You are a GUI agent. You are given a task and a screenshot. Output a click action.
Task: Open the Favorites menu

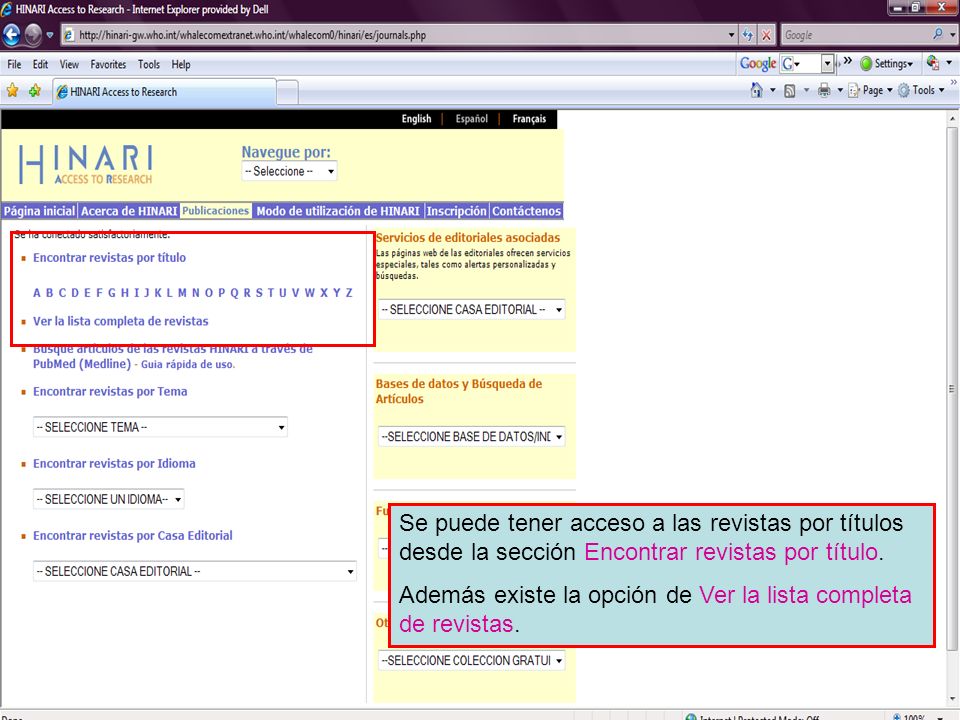(x=108, y=64)
